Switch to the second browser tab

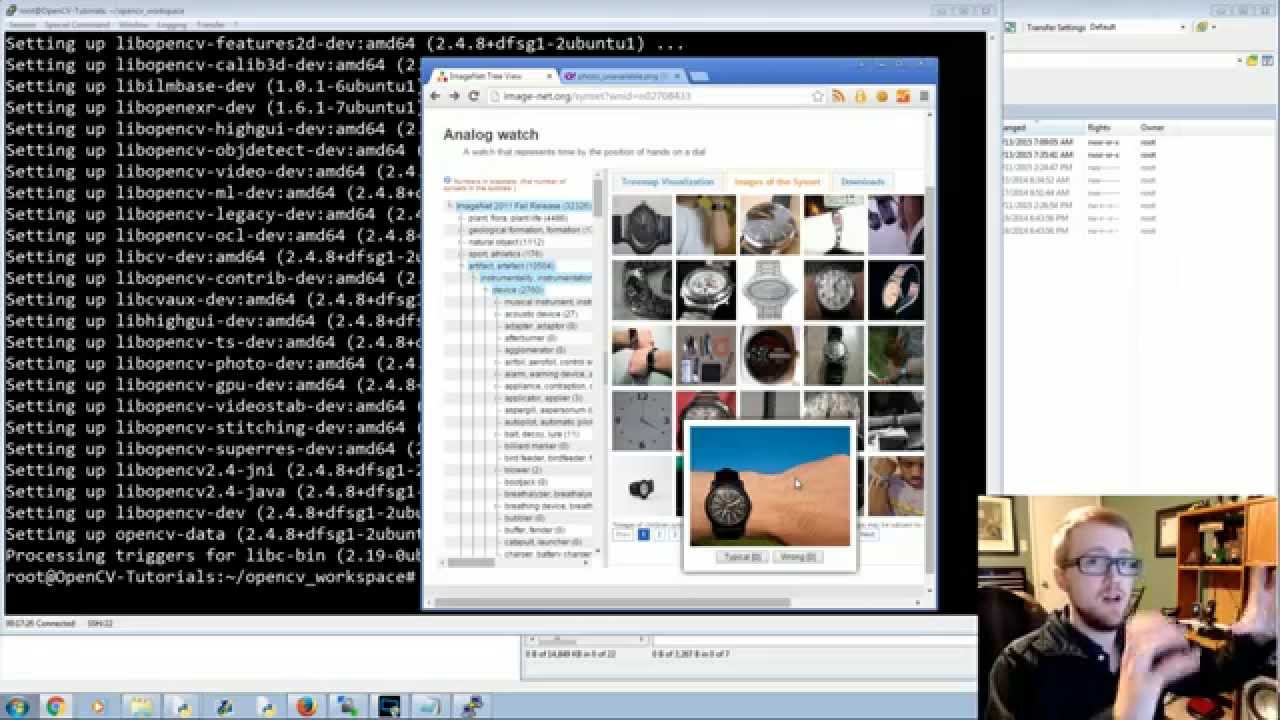(x=620, y=76)
